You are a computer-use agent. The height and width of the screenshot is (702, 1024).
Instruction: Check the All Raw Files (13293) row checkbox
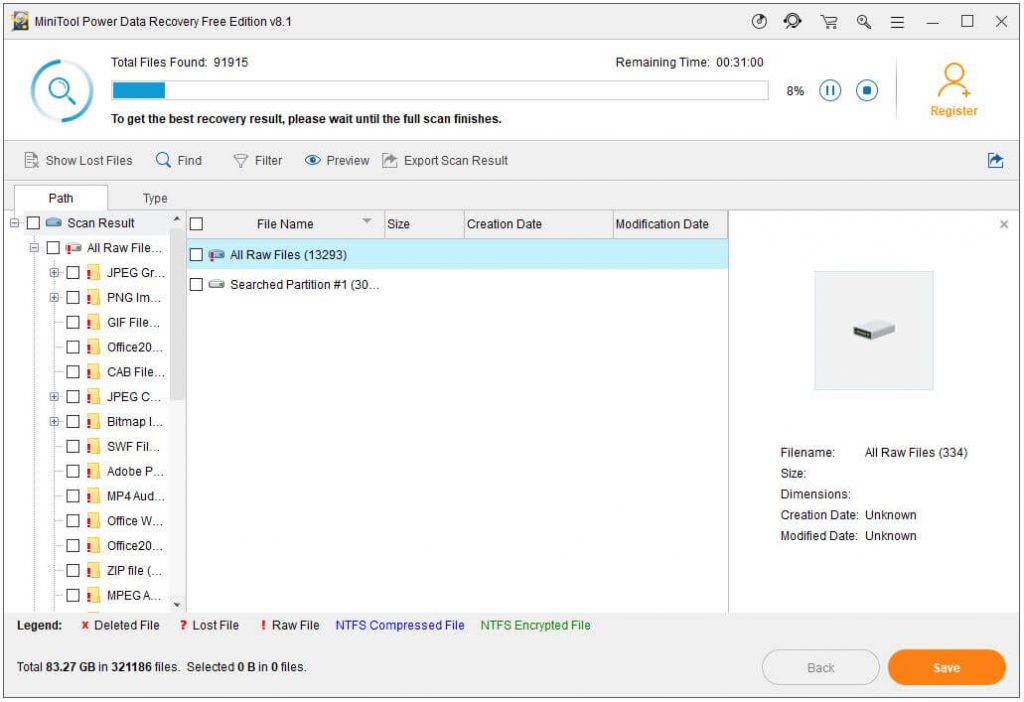(x=196, y=255)
